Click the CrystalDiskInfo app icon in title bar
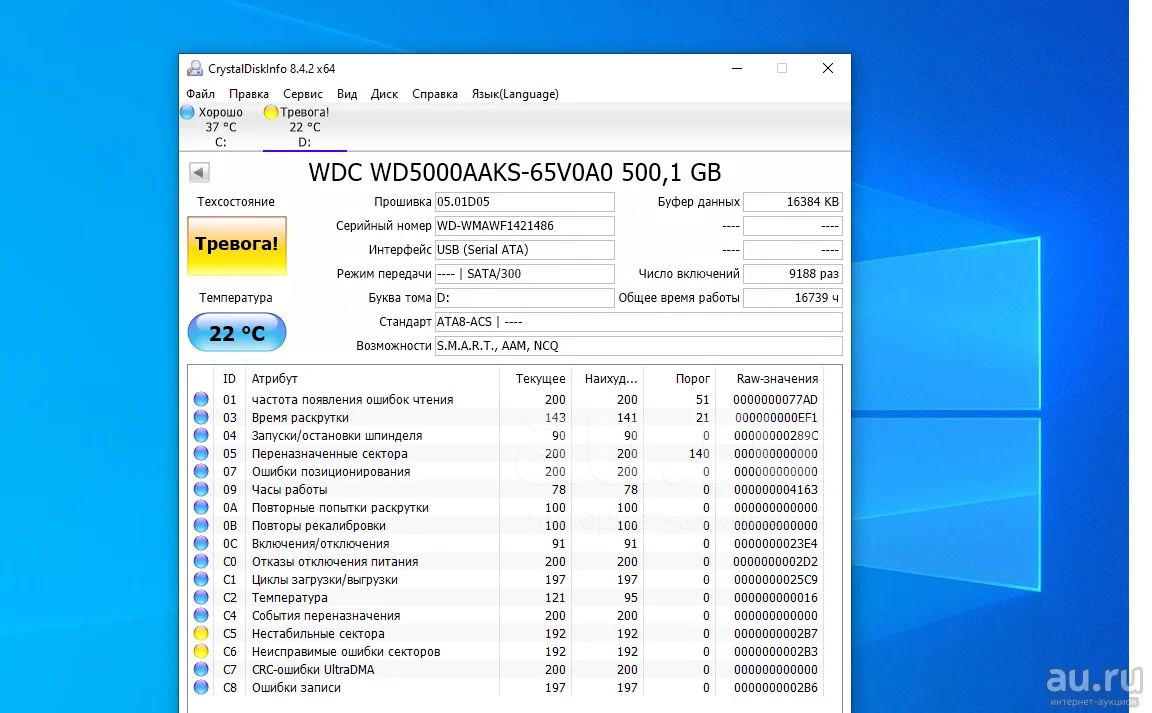1152x713 pixels. click(195, 68)
